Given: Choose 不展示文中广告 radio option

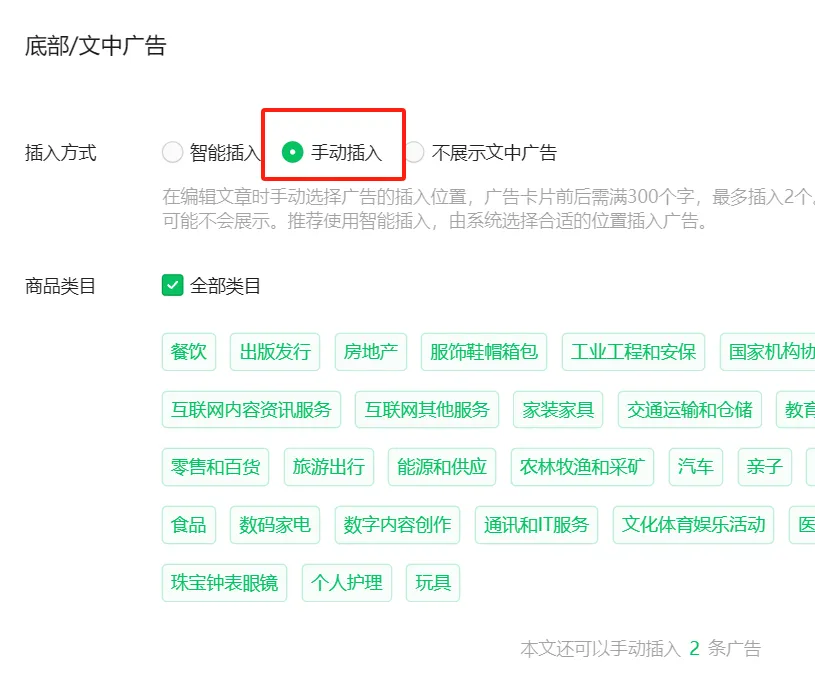Looking at the screenshot, I should pos(414,152).
